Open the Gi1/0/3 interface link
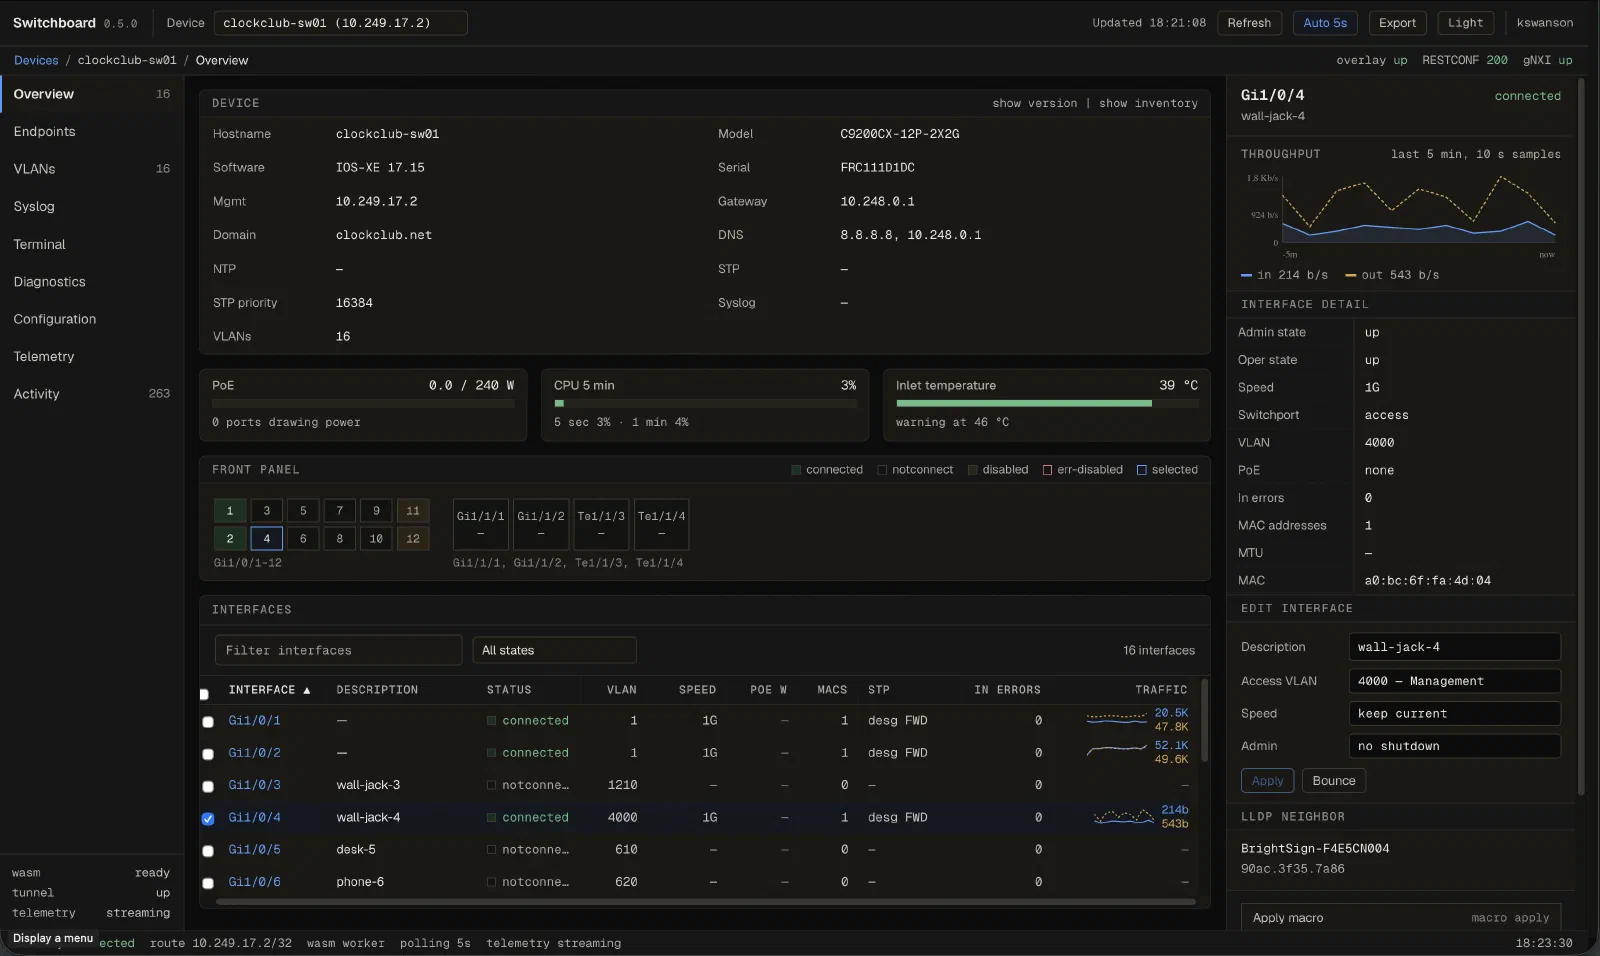1600x956 pixels. pyautogui.click(x=254, y=786)
